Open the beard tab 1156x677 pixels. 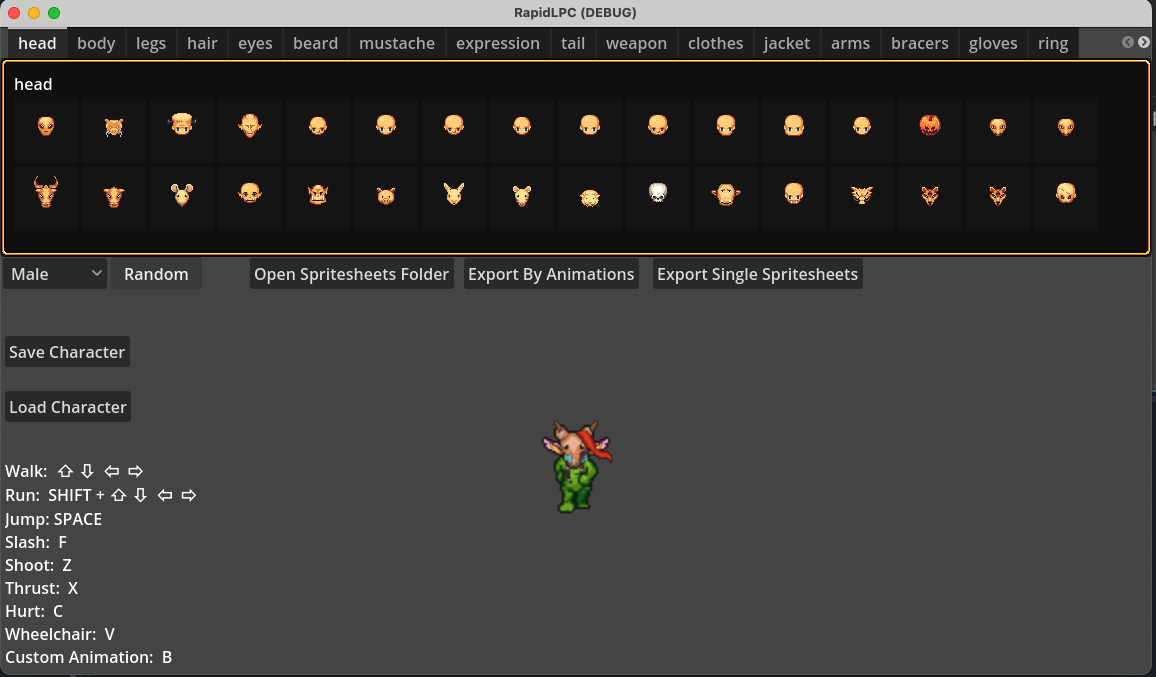coord(316,44)
